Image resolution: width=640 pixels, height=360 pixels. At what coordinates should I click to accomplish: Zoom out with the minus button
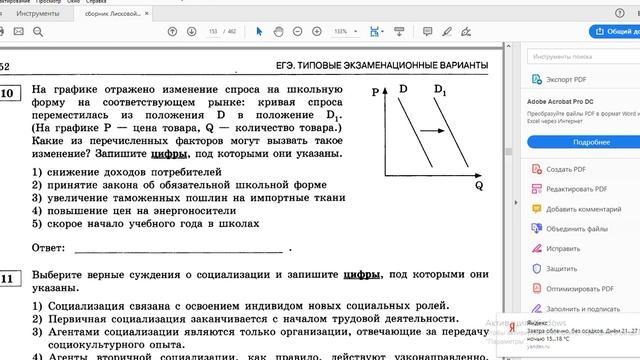[298, 31]
